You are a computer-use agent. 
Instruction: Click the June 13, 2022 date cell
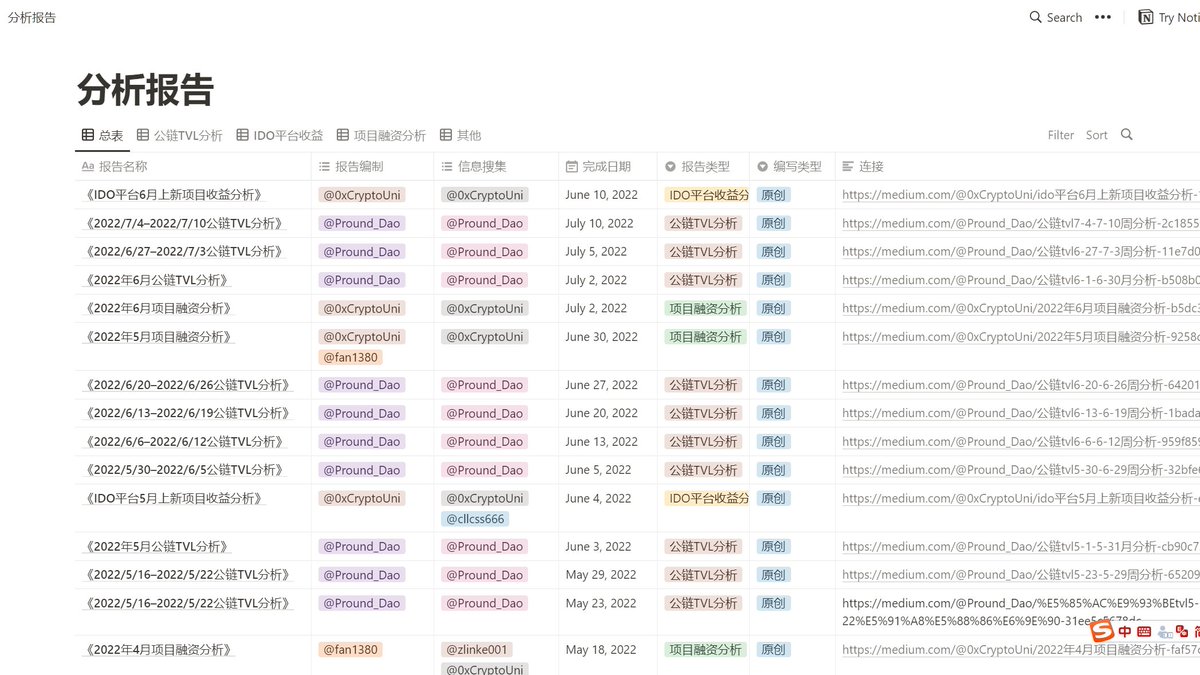601,441
